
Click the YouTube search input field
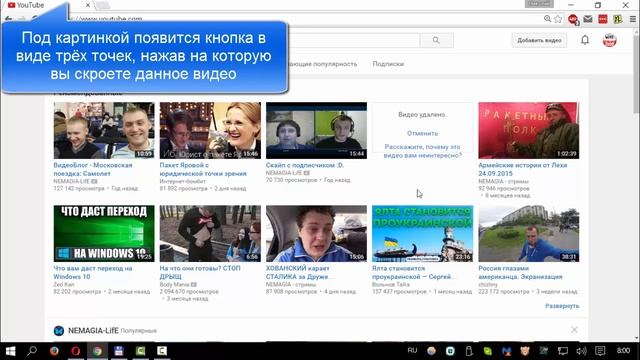[x=354, y=40]
